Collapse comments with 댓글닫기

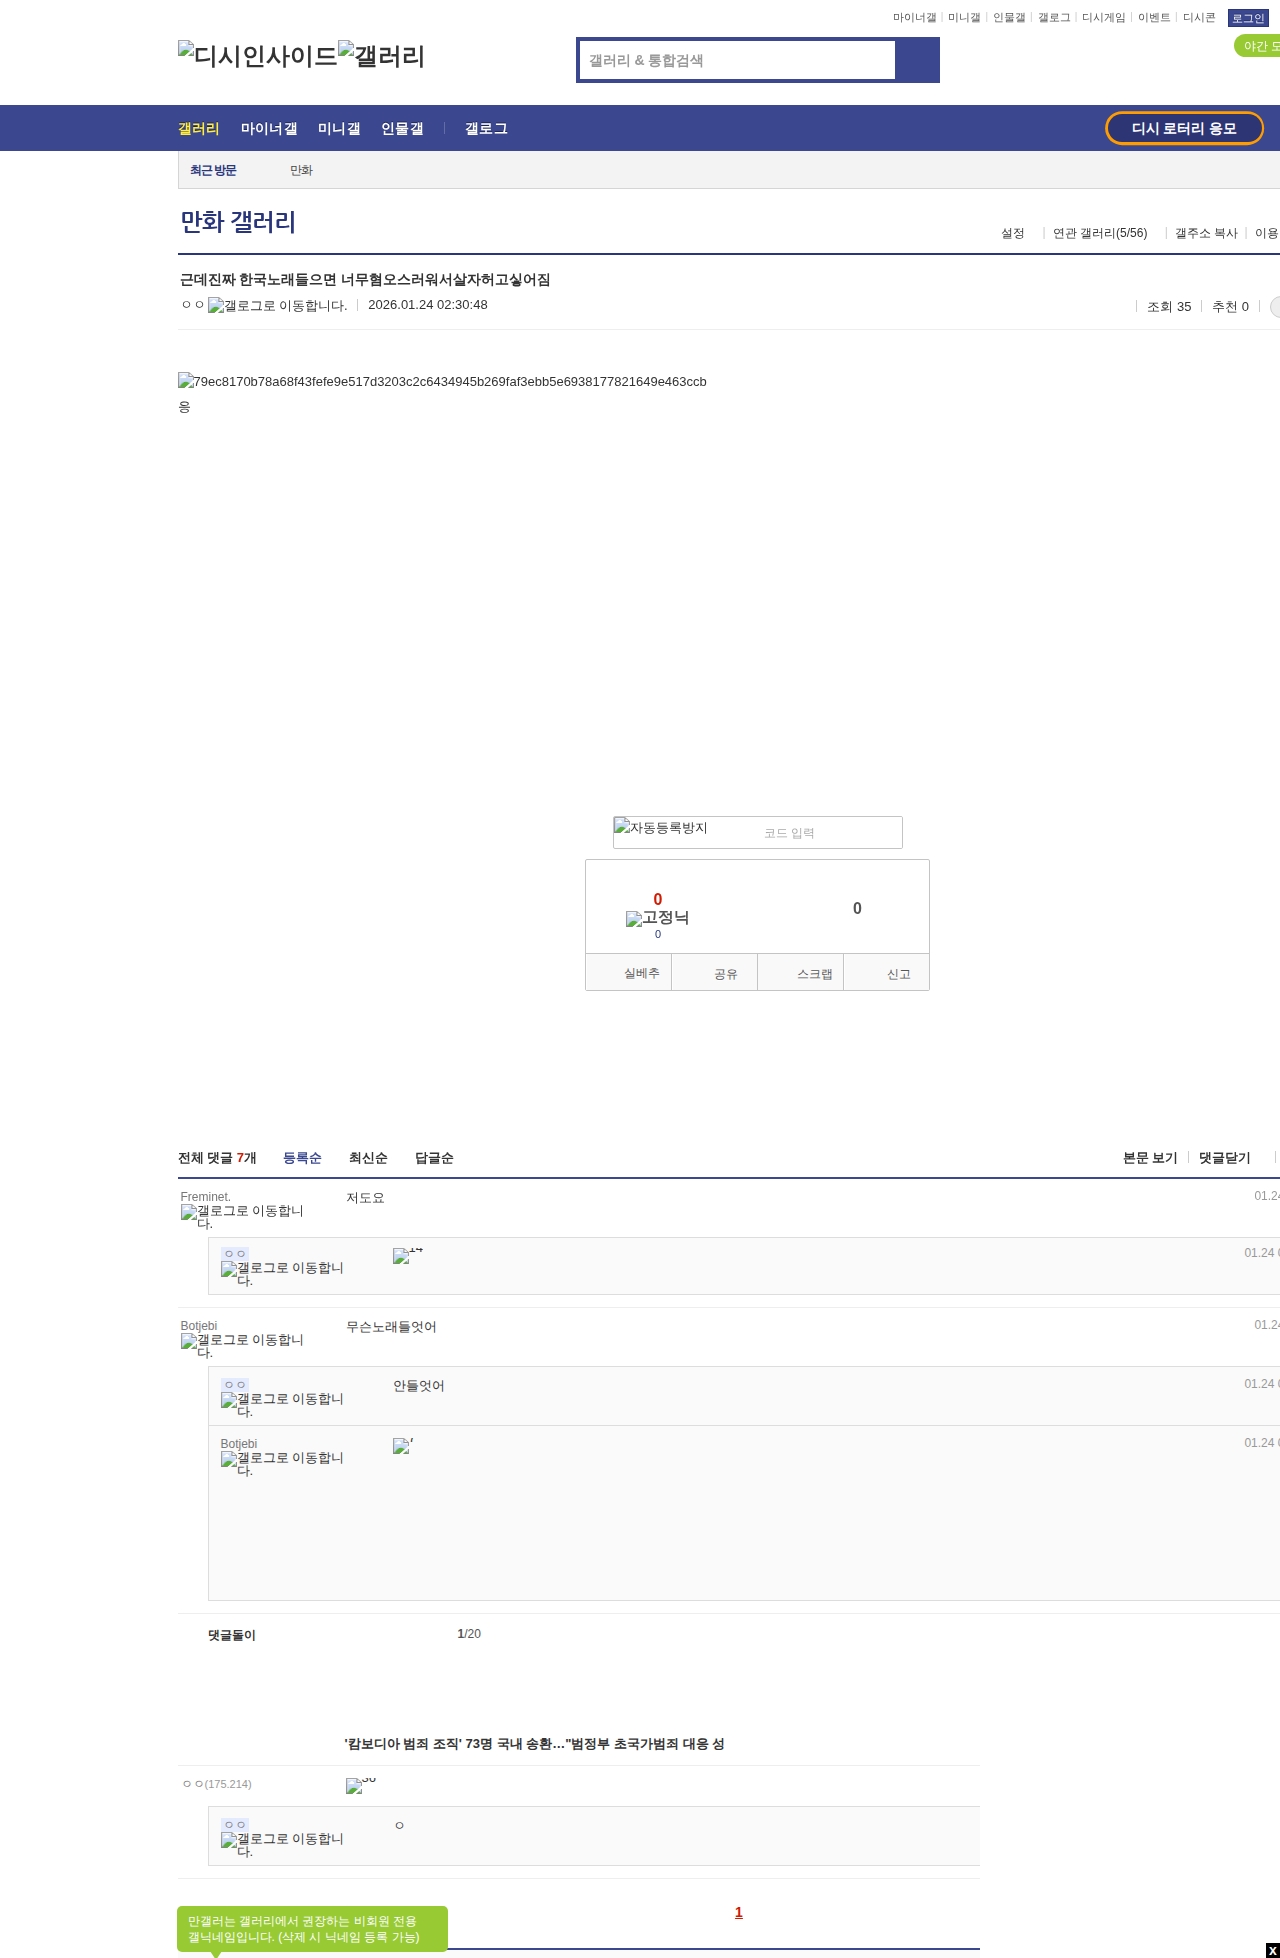pos(1224,1158)
